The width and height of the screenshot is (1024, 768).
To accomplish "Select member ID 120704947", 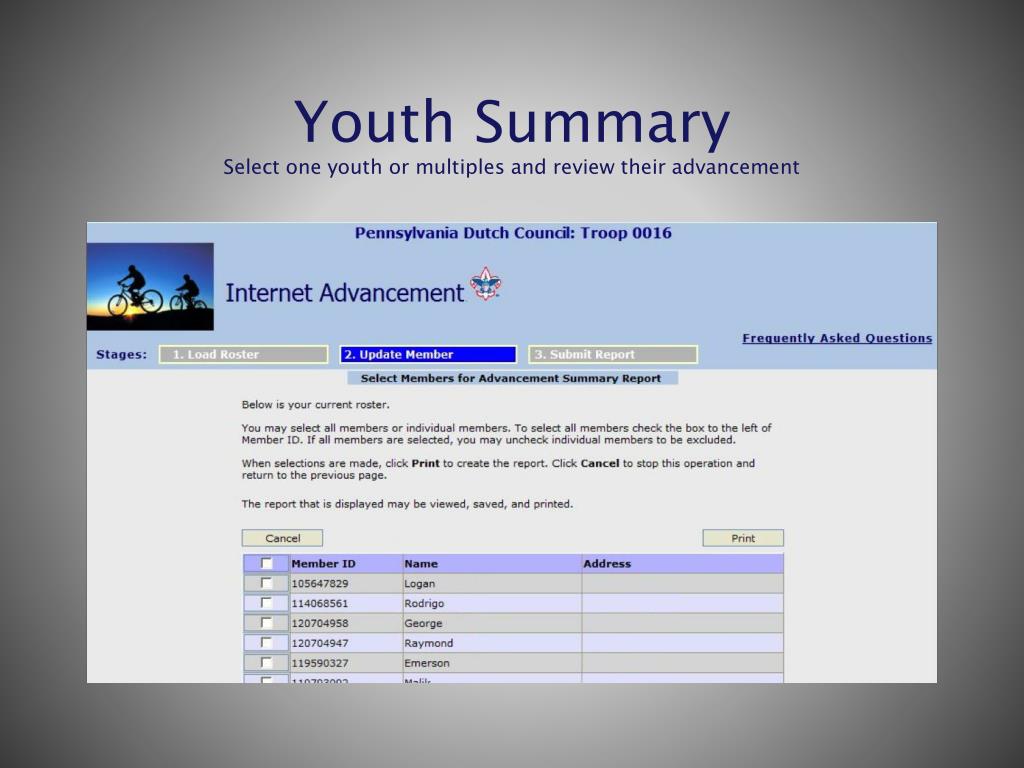I will coord(320,643).
